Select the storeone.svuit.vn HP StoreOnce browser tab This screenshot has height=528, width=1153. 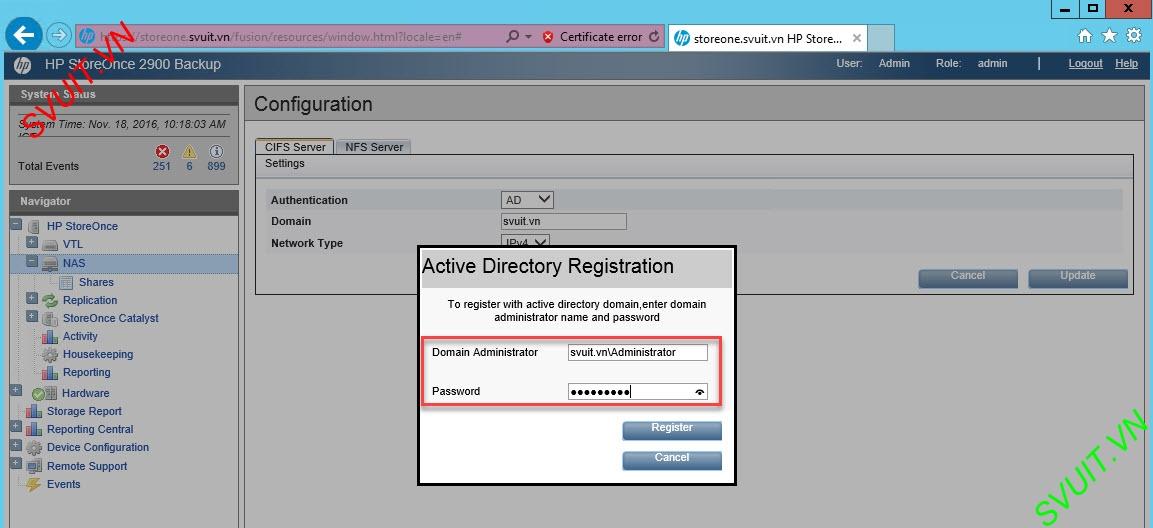767,38
